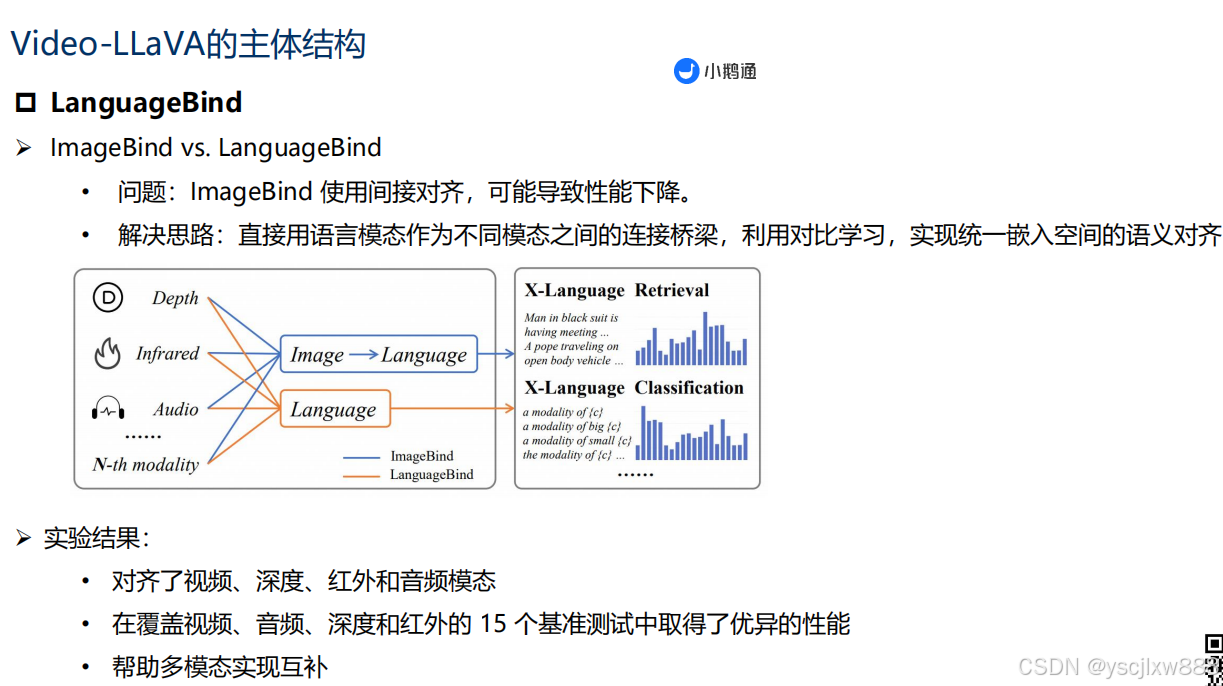Viewport: 1223px width, 686px height.
Task: Click the Infrared flame icon
Action: coord(106,352)
